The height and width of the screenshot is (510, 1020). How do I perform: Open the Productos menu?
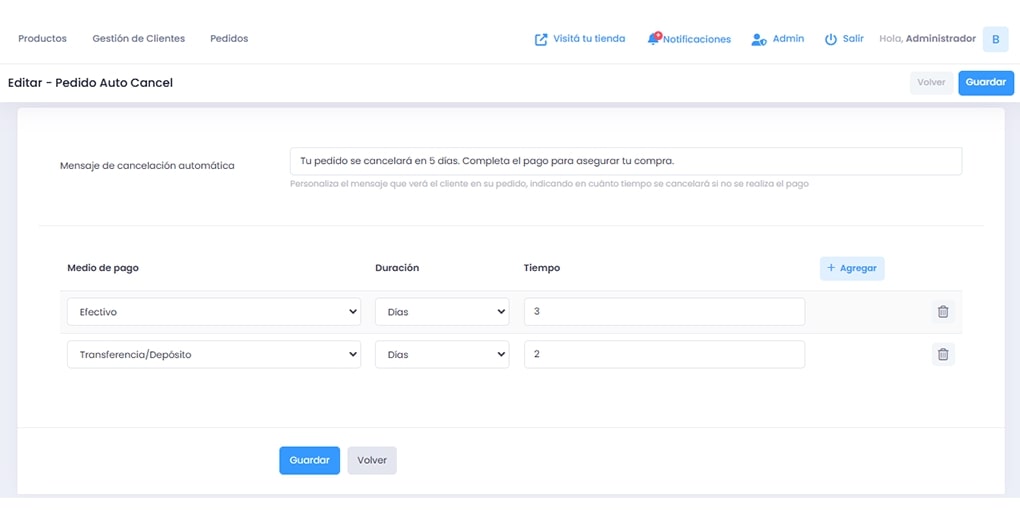[x=42, y=39]
